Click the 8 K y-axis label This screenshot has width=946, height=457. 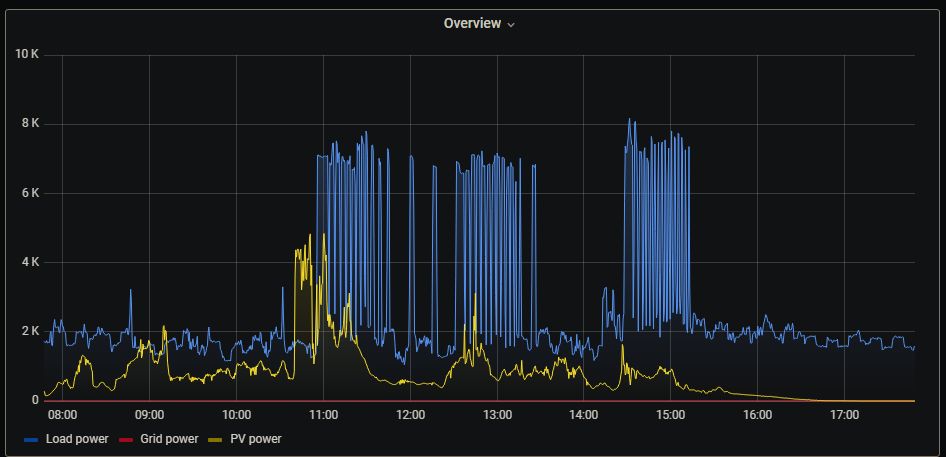tap(30, 124)
